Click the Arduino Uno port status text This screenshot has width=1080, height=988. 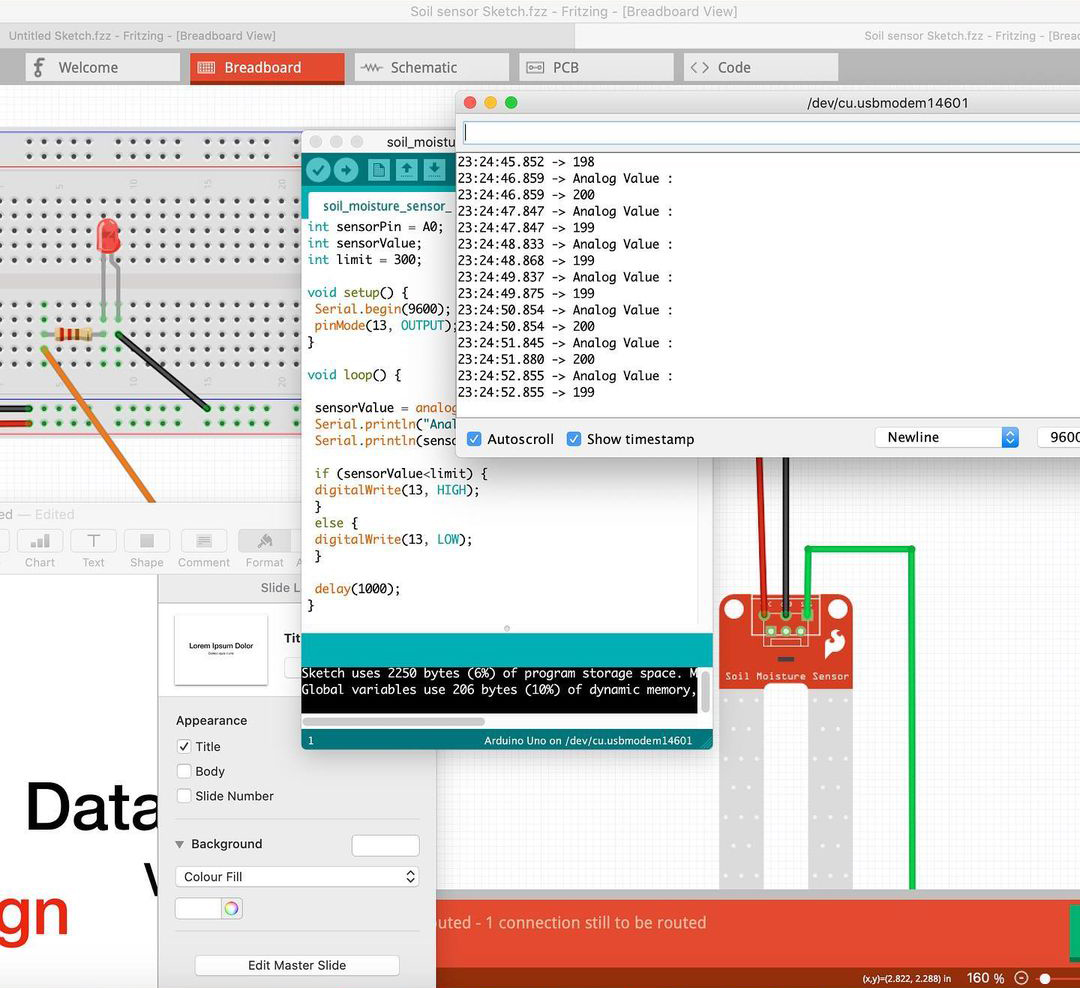coord(588,741)
